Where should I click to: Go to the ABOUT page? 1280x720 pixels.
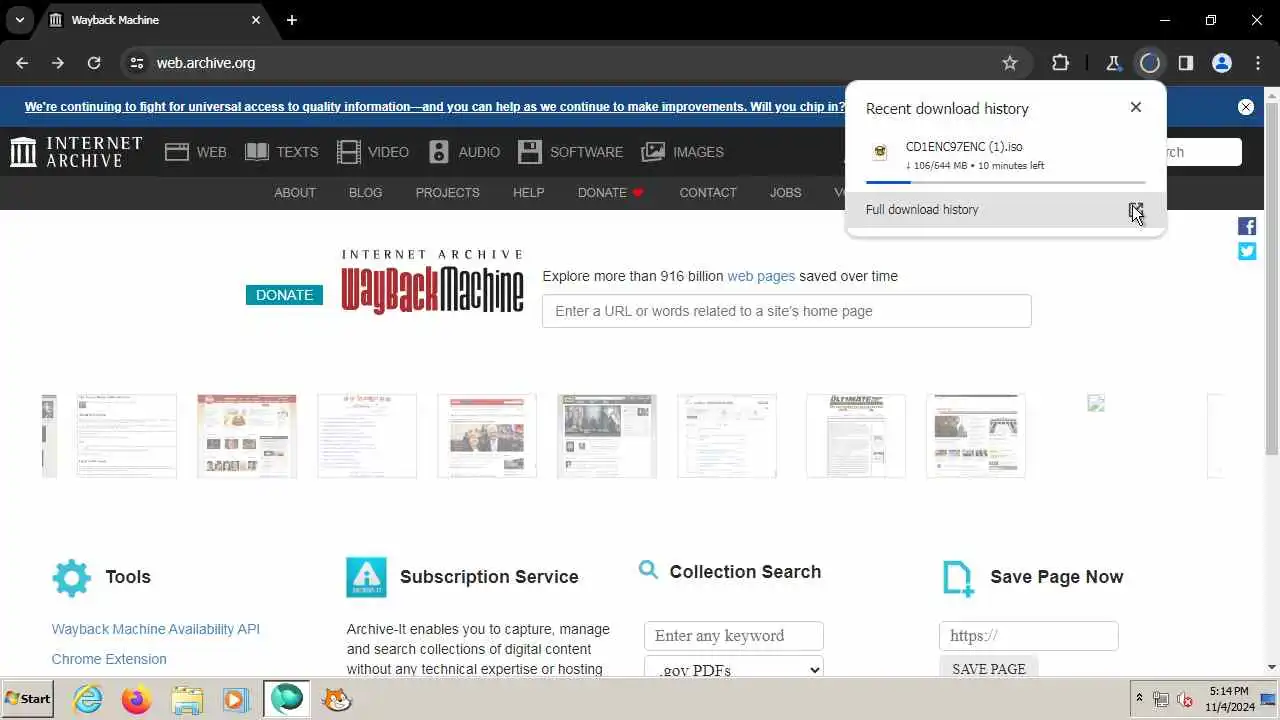[x=295, y=193]
